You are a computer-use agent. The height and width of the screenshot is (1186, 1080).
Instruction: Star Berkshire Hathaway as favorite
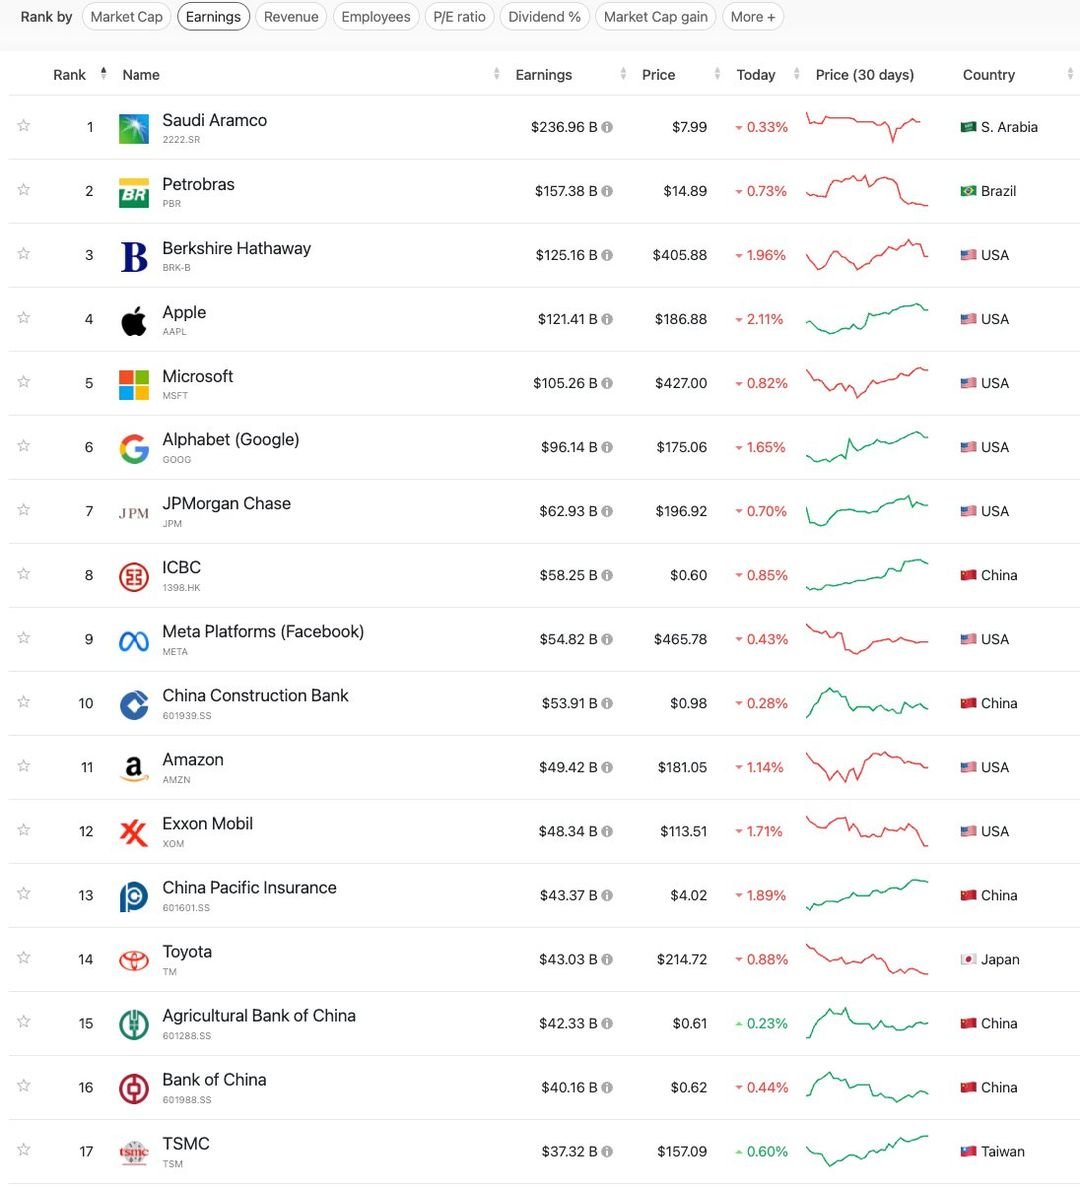pyautogui.click(x=23, y=253)
